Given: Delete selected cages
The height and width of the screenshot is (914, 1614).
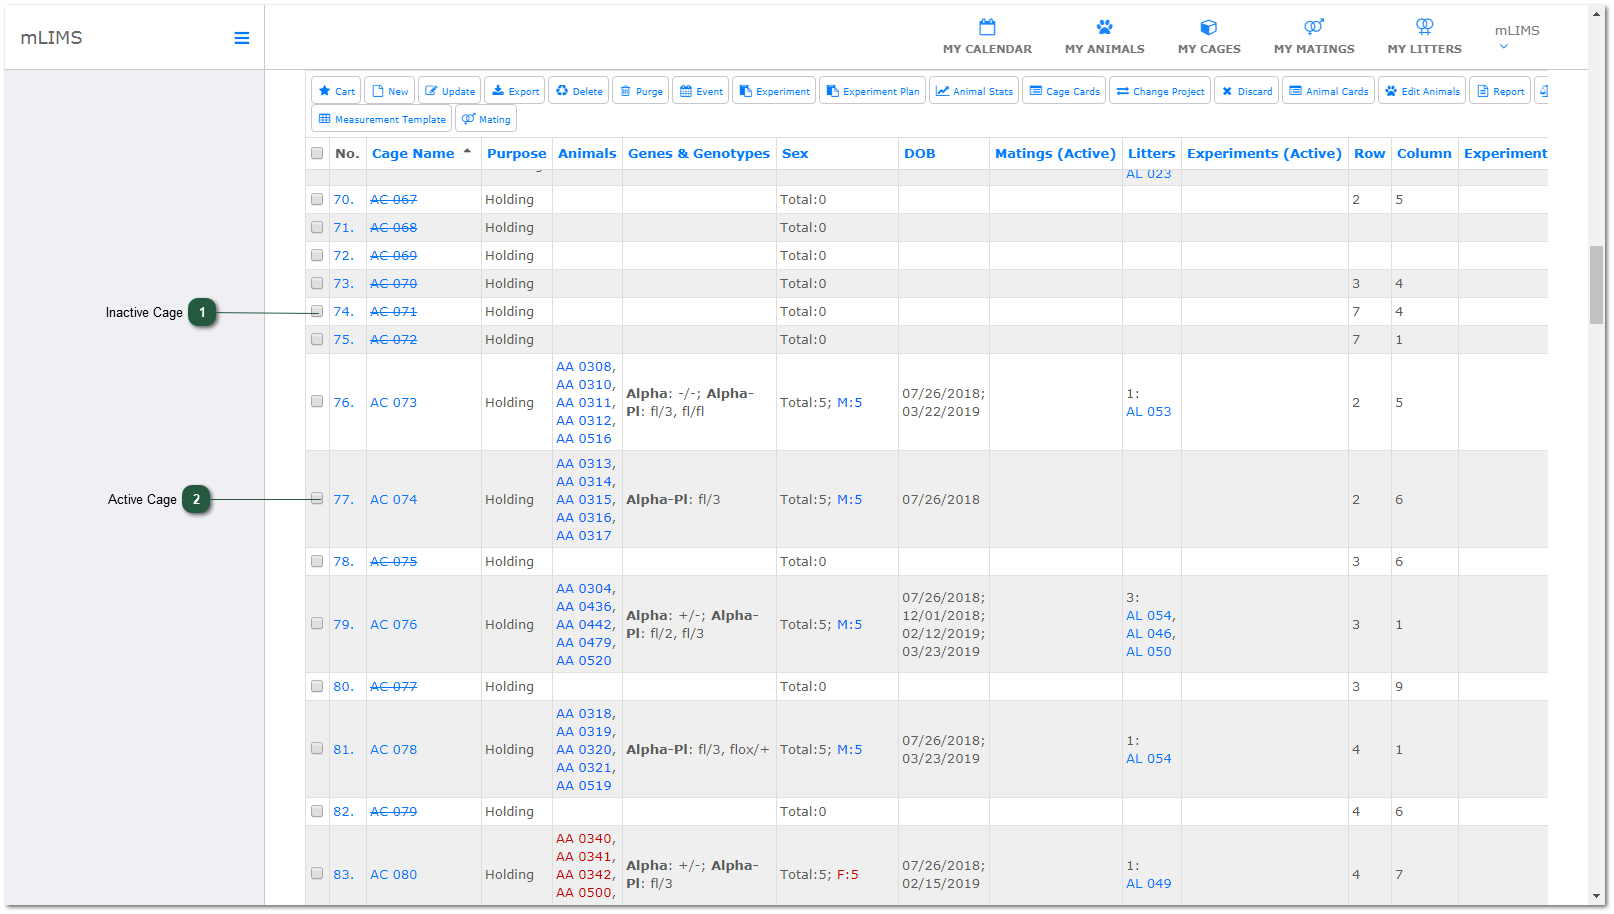Looking at the screenshot, I should pyautogui.click(x=579, y=91).
